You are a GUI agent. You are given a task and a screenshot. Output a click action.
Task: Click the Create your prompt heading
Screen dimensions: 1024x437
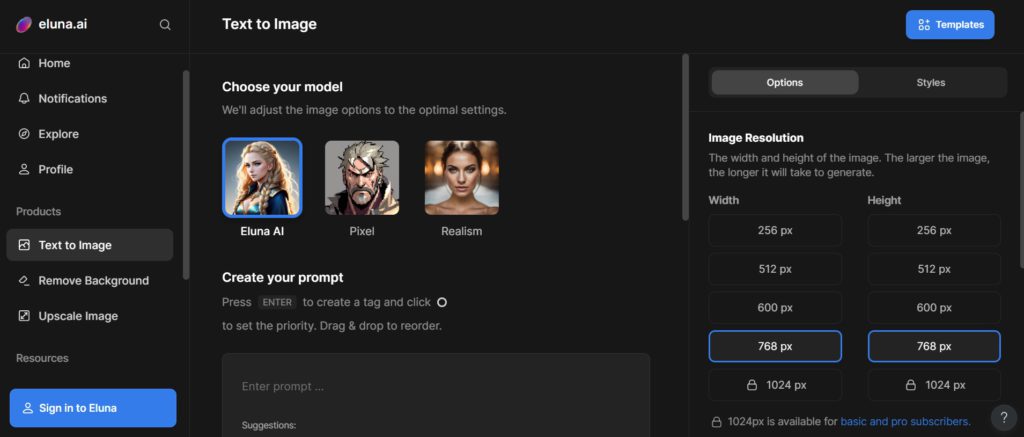(x=283, y=278)
